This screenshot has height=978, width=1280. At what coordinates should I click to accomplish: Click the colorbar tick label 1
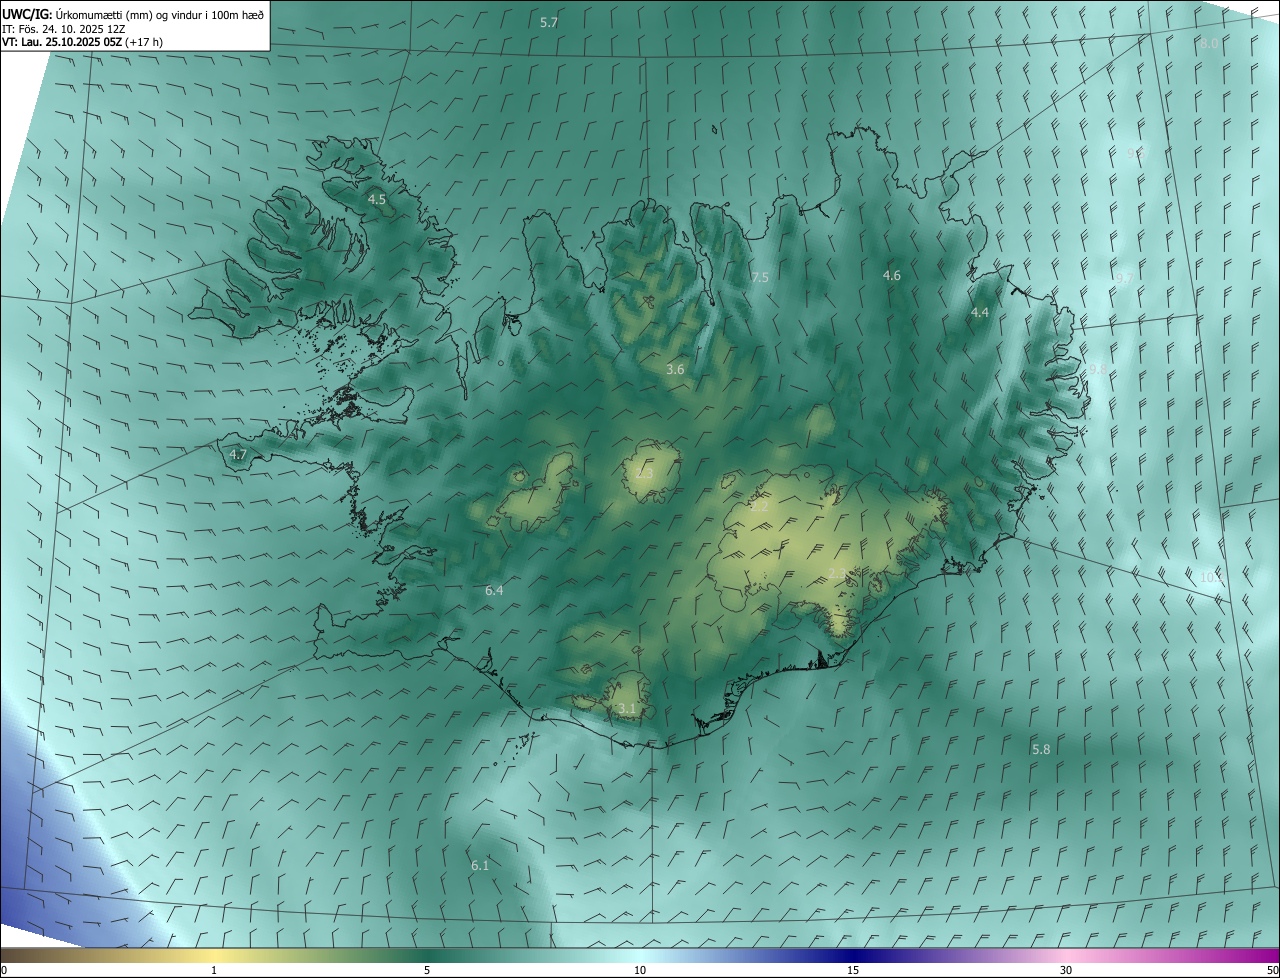point(214,971)
